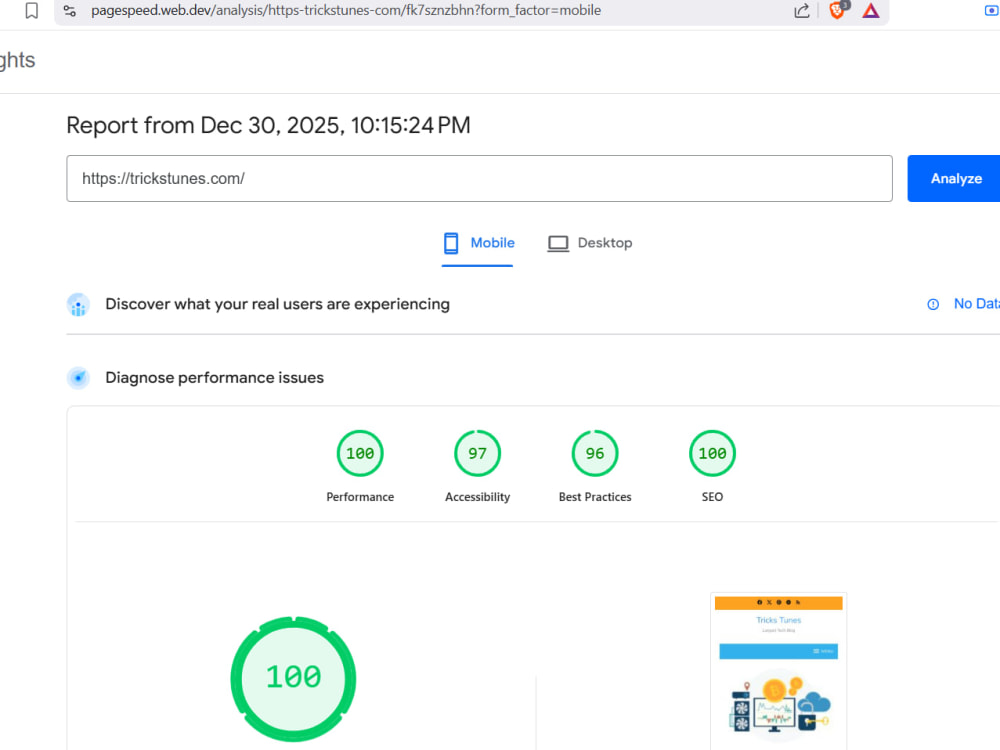Screen dimensions: 1000x750
Task: Click the share page icon
Action: coord(802,10)
